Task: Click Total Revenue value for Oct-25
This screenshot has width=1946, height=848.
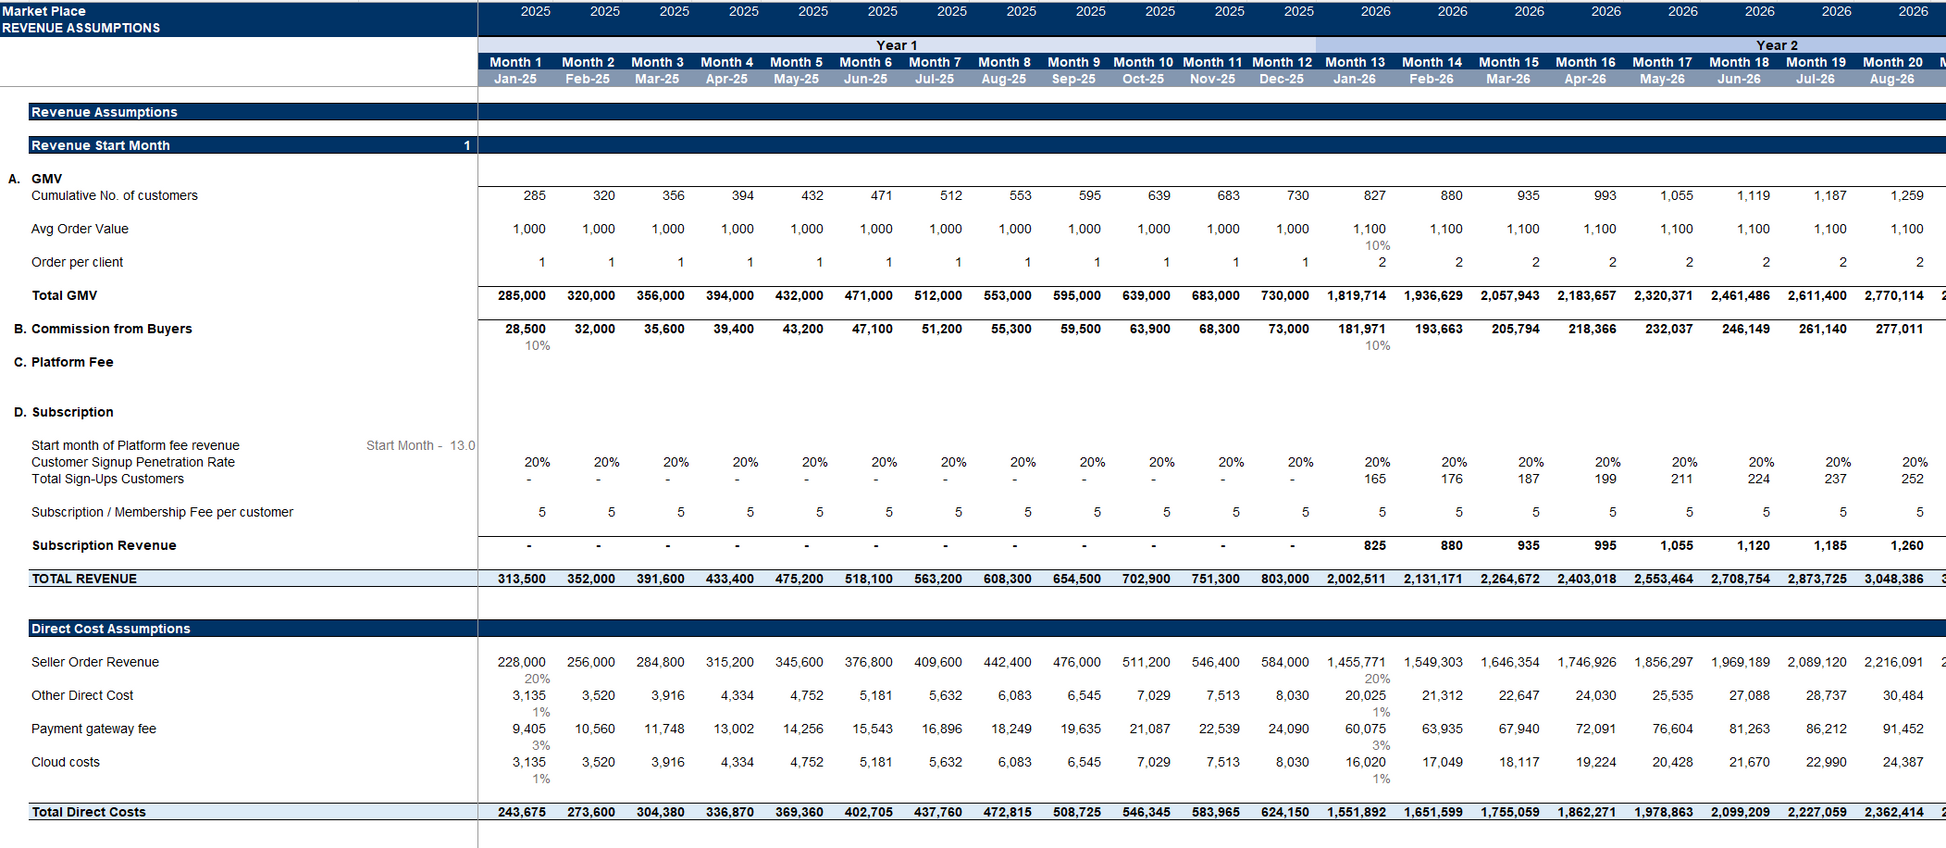Action: (1146, 579)
